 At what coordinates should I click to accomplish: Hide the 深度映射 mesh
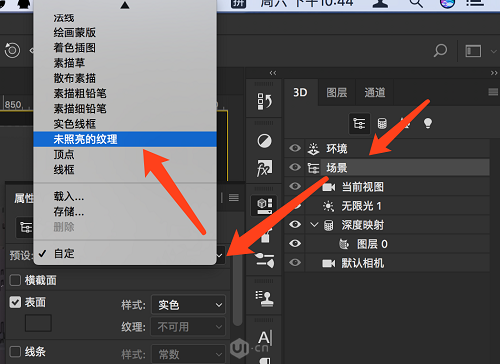click(295, 224)
